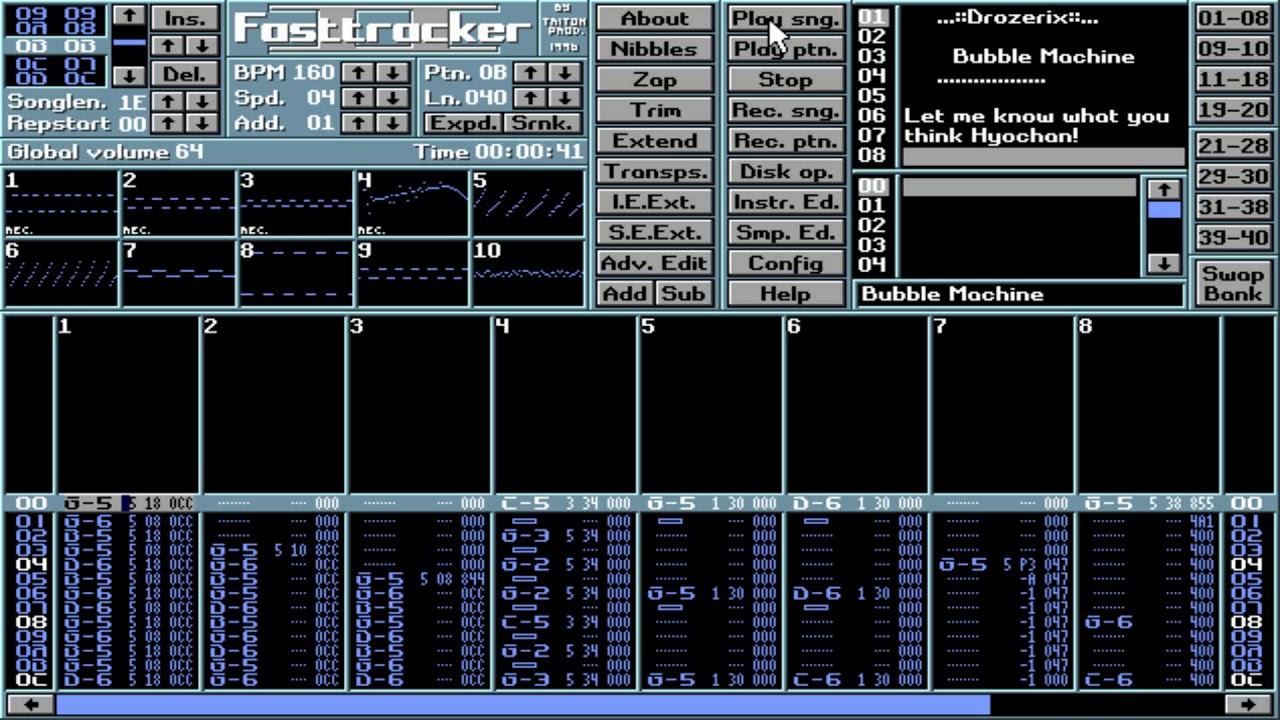
Task: Click the Trim button
Action: coord(654,110)
